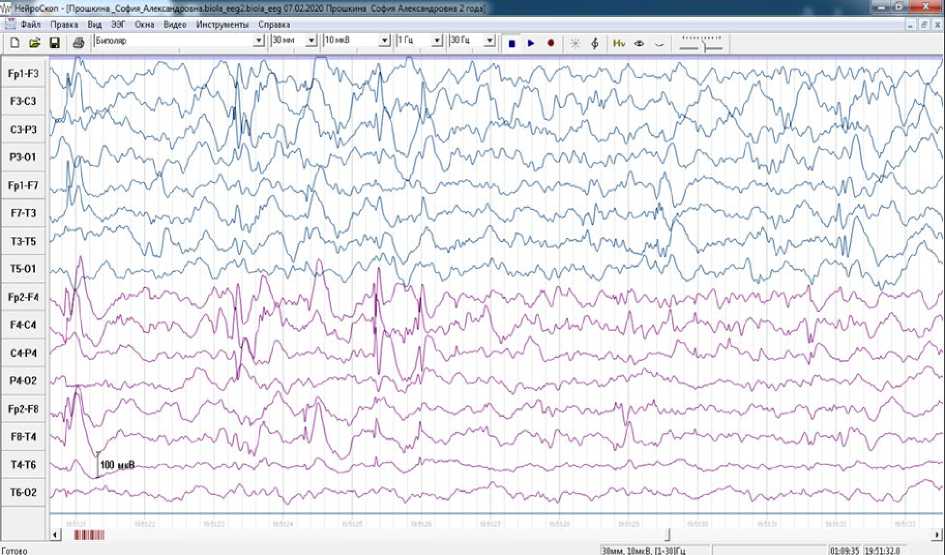The image size is (945, 555).
Task: Open the 10 мкВ sensitivity dropdown
Action: pos(386,41)
